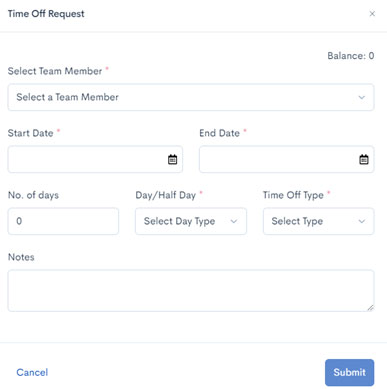Close the Time Off Request dialog
Screen dimensions: 387x389
tap(372, 14)
